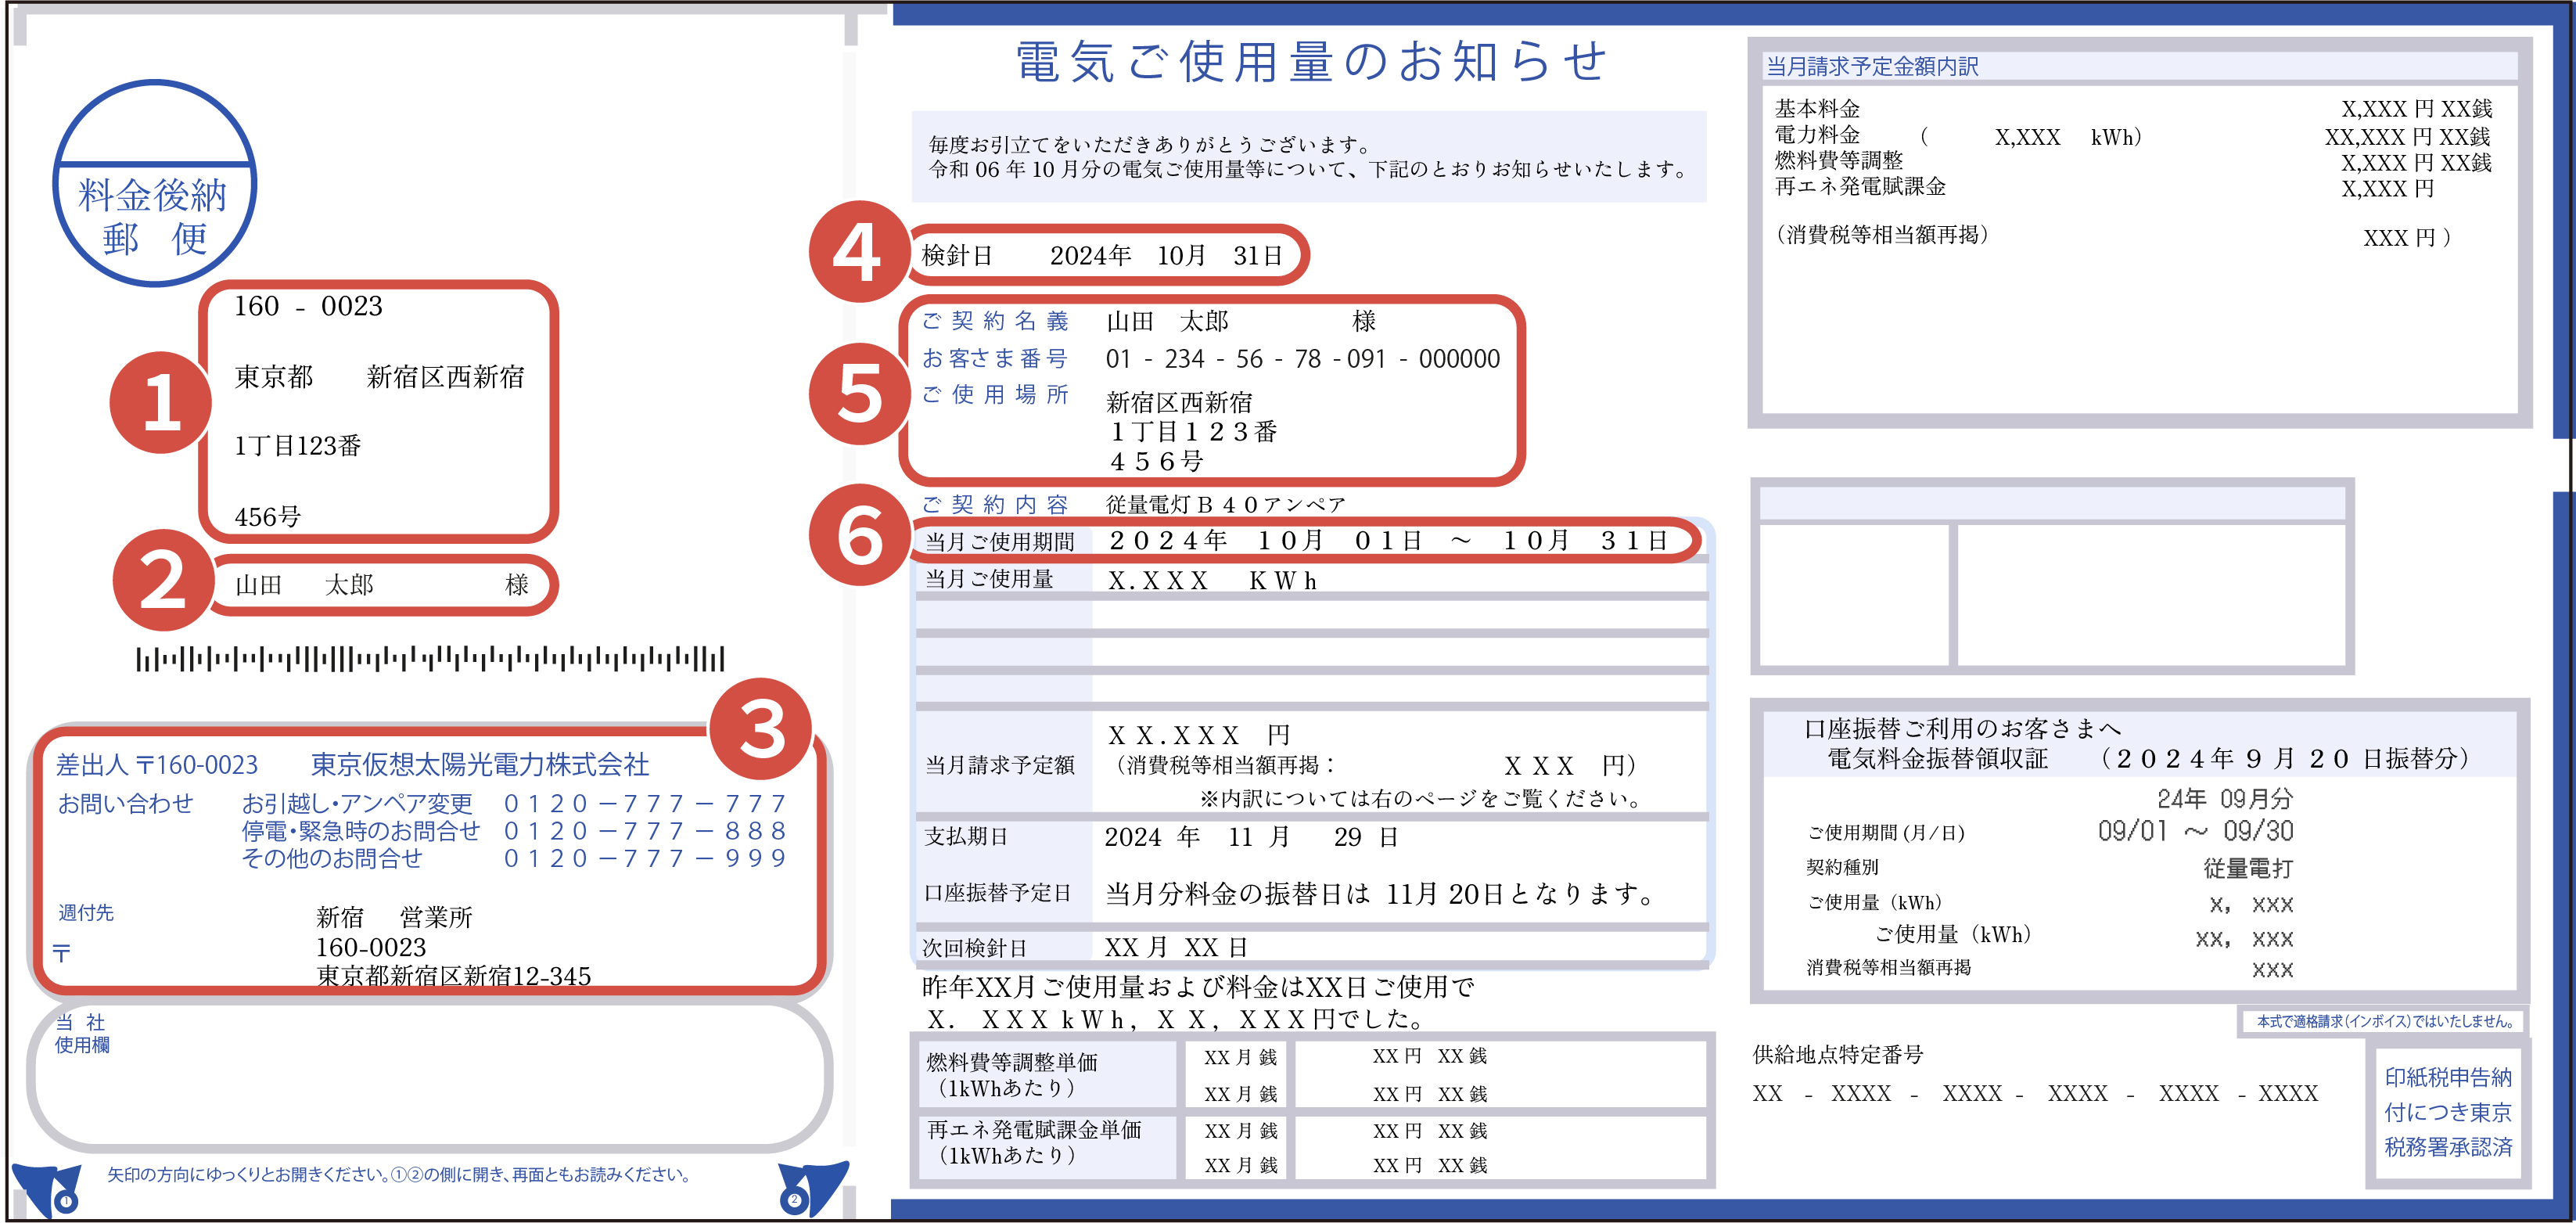
Task: Click the ご契約内容 label
Action: click(996, 505)
